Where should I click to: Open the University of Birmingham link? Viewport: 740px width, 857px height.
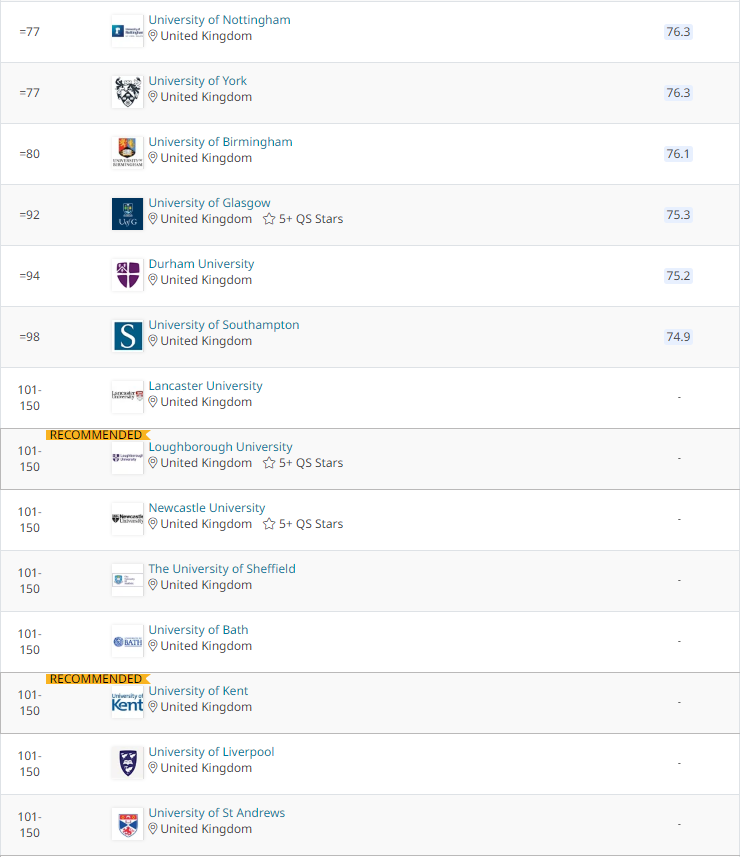[x=220, y=142]
